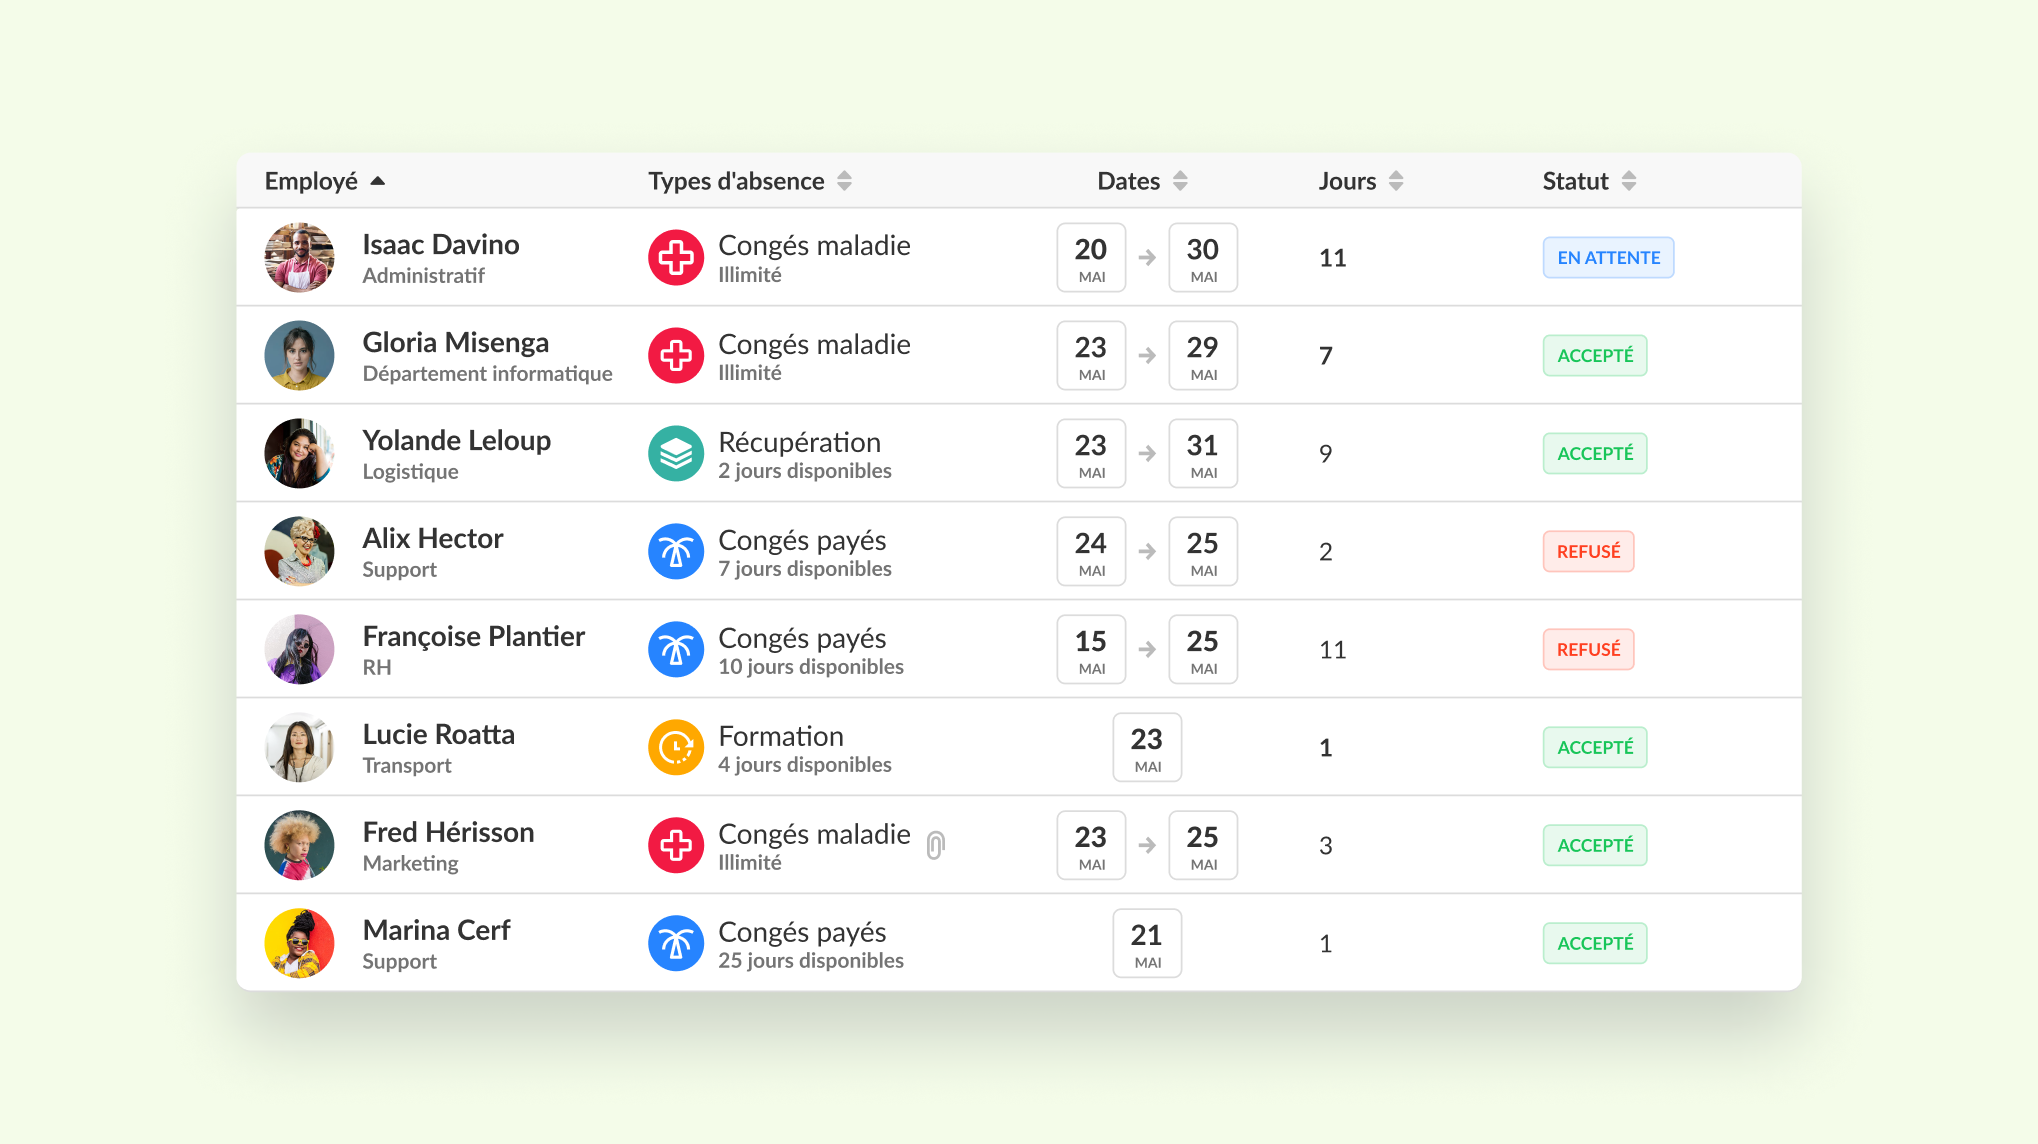The width and height of the screenshot is (2038, 1144).
Task: Click Yolande Leloup's Récupération layers icon
Action: (x=676, y=454)
